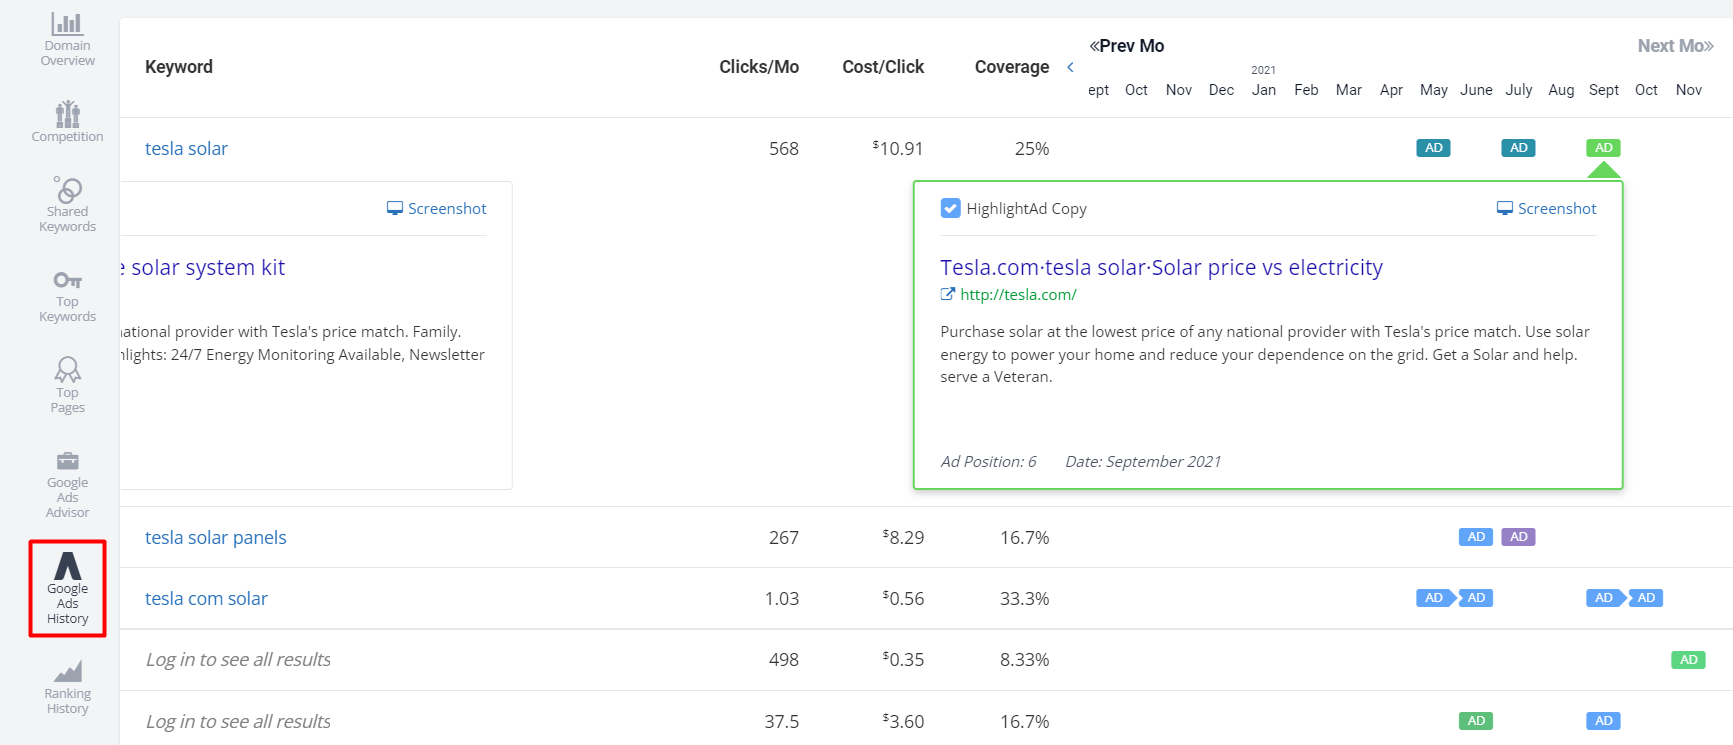Click the blue AD badge in 37.5 clicks row
This screenshot has width=1733, height=745.
tap(1603, 721)
